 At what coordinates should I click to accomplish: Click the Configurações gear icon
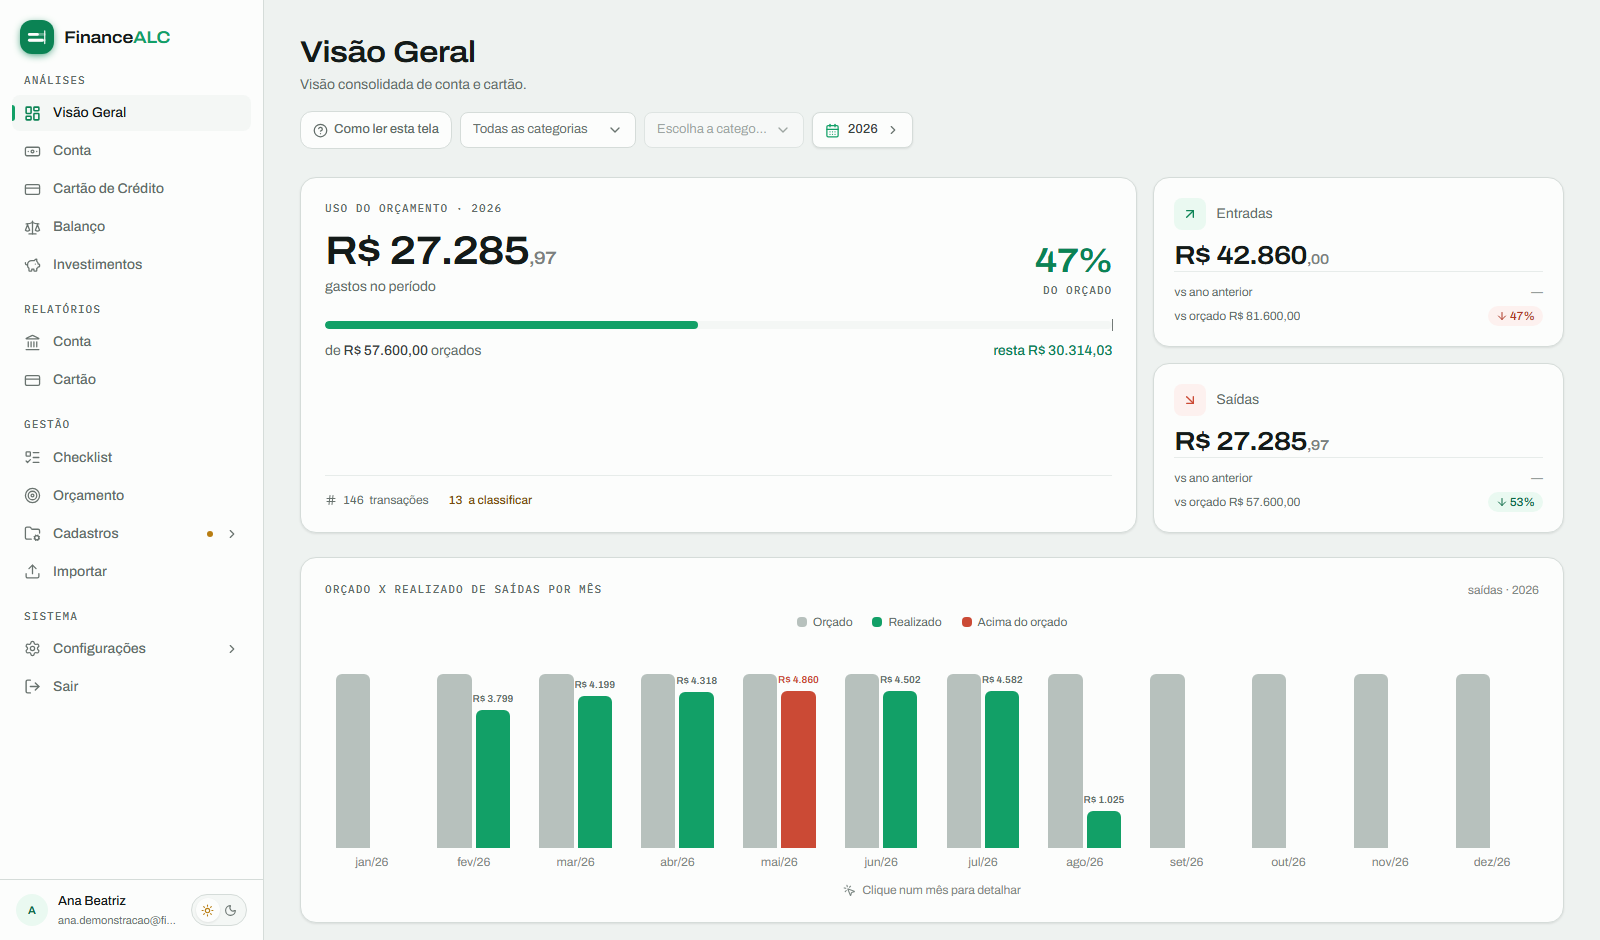[x=32, y=649]
